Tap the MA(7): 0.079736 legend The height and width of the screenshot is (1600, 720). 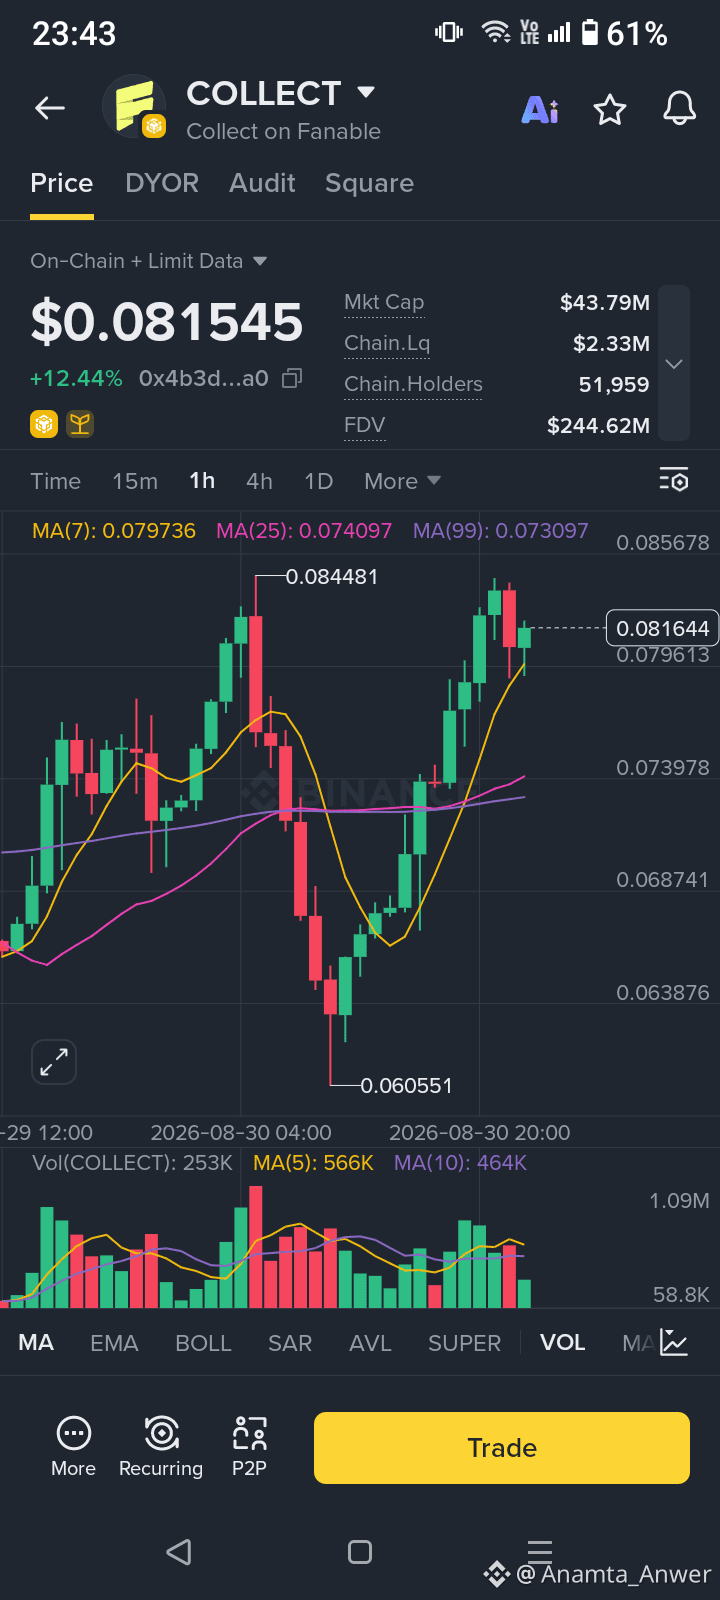114,531
